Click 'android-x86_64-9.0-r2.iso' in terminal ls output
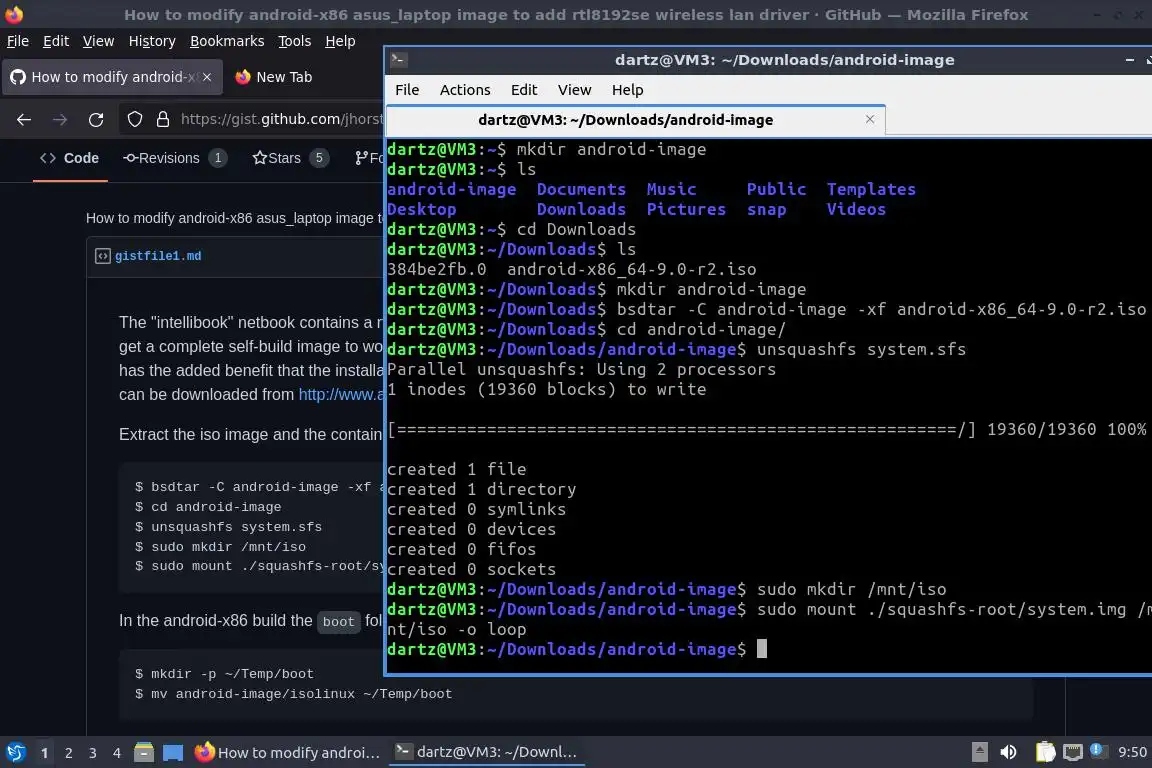This screenshot has height=768, width=1152. [631, 270]
